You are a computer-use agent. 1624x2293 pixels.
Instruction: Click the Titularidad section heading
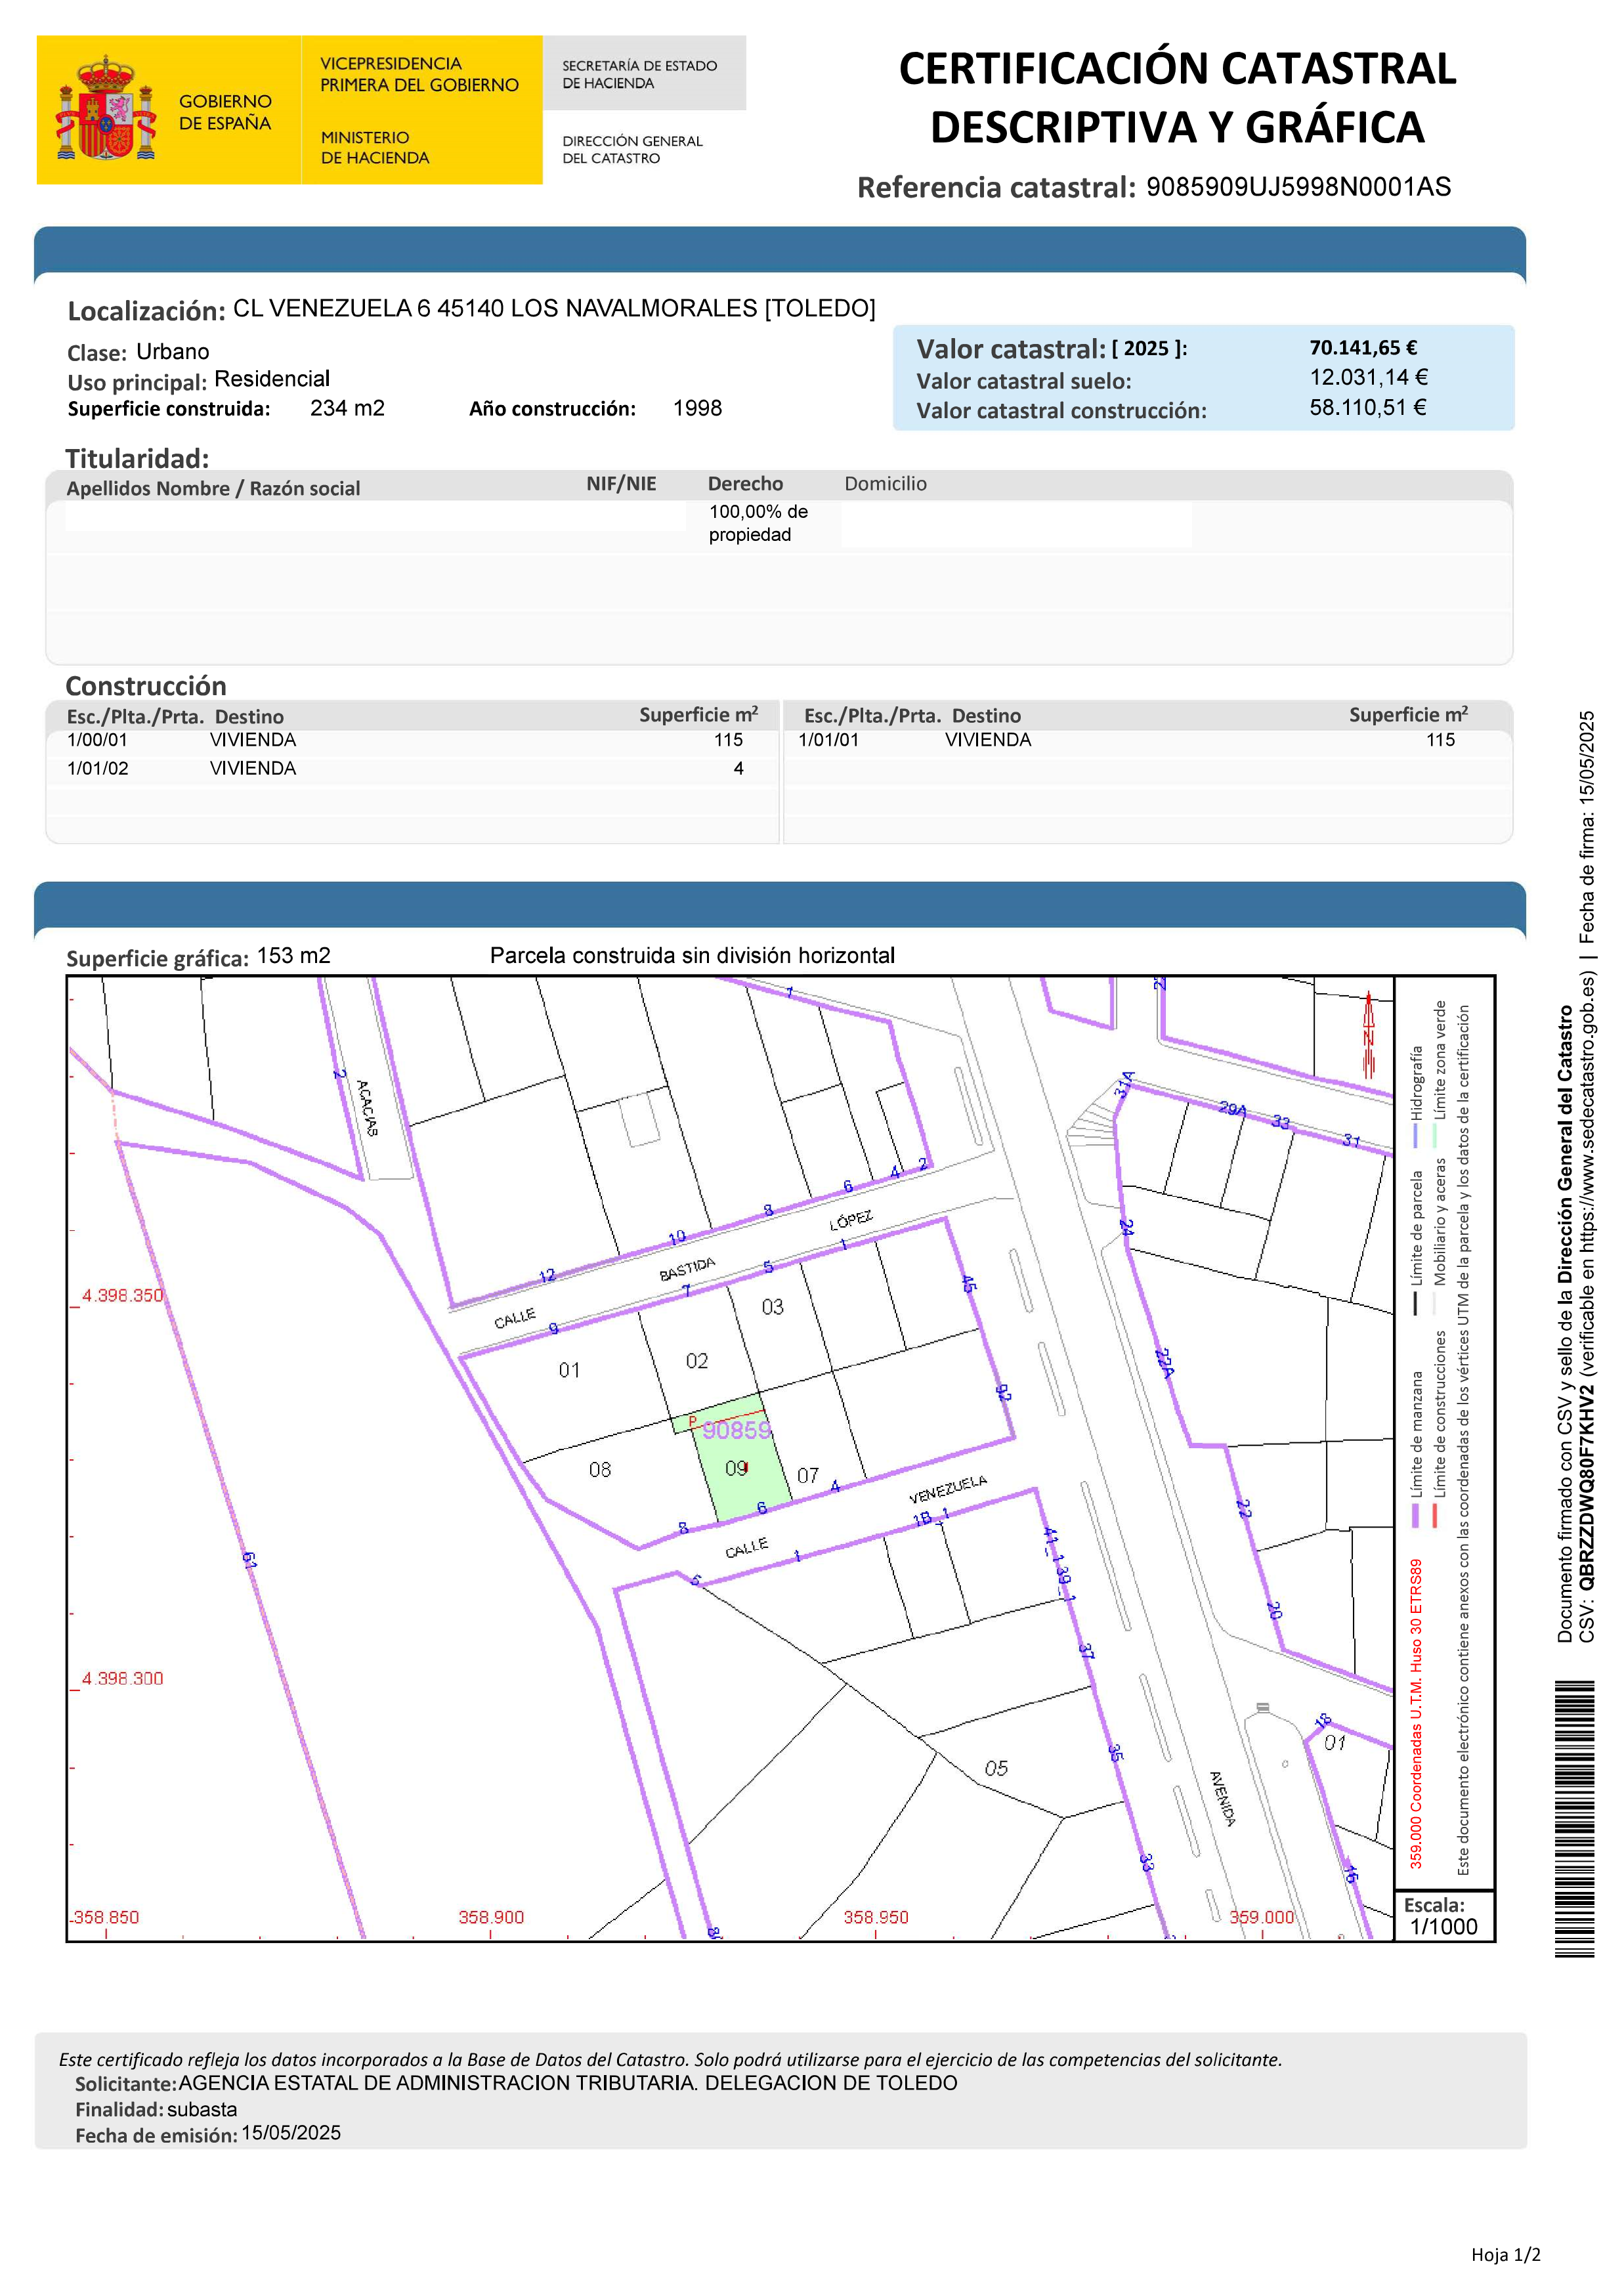pos(137,458)
